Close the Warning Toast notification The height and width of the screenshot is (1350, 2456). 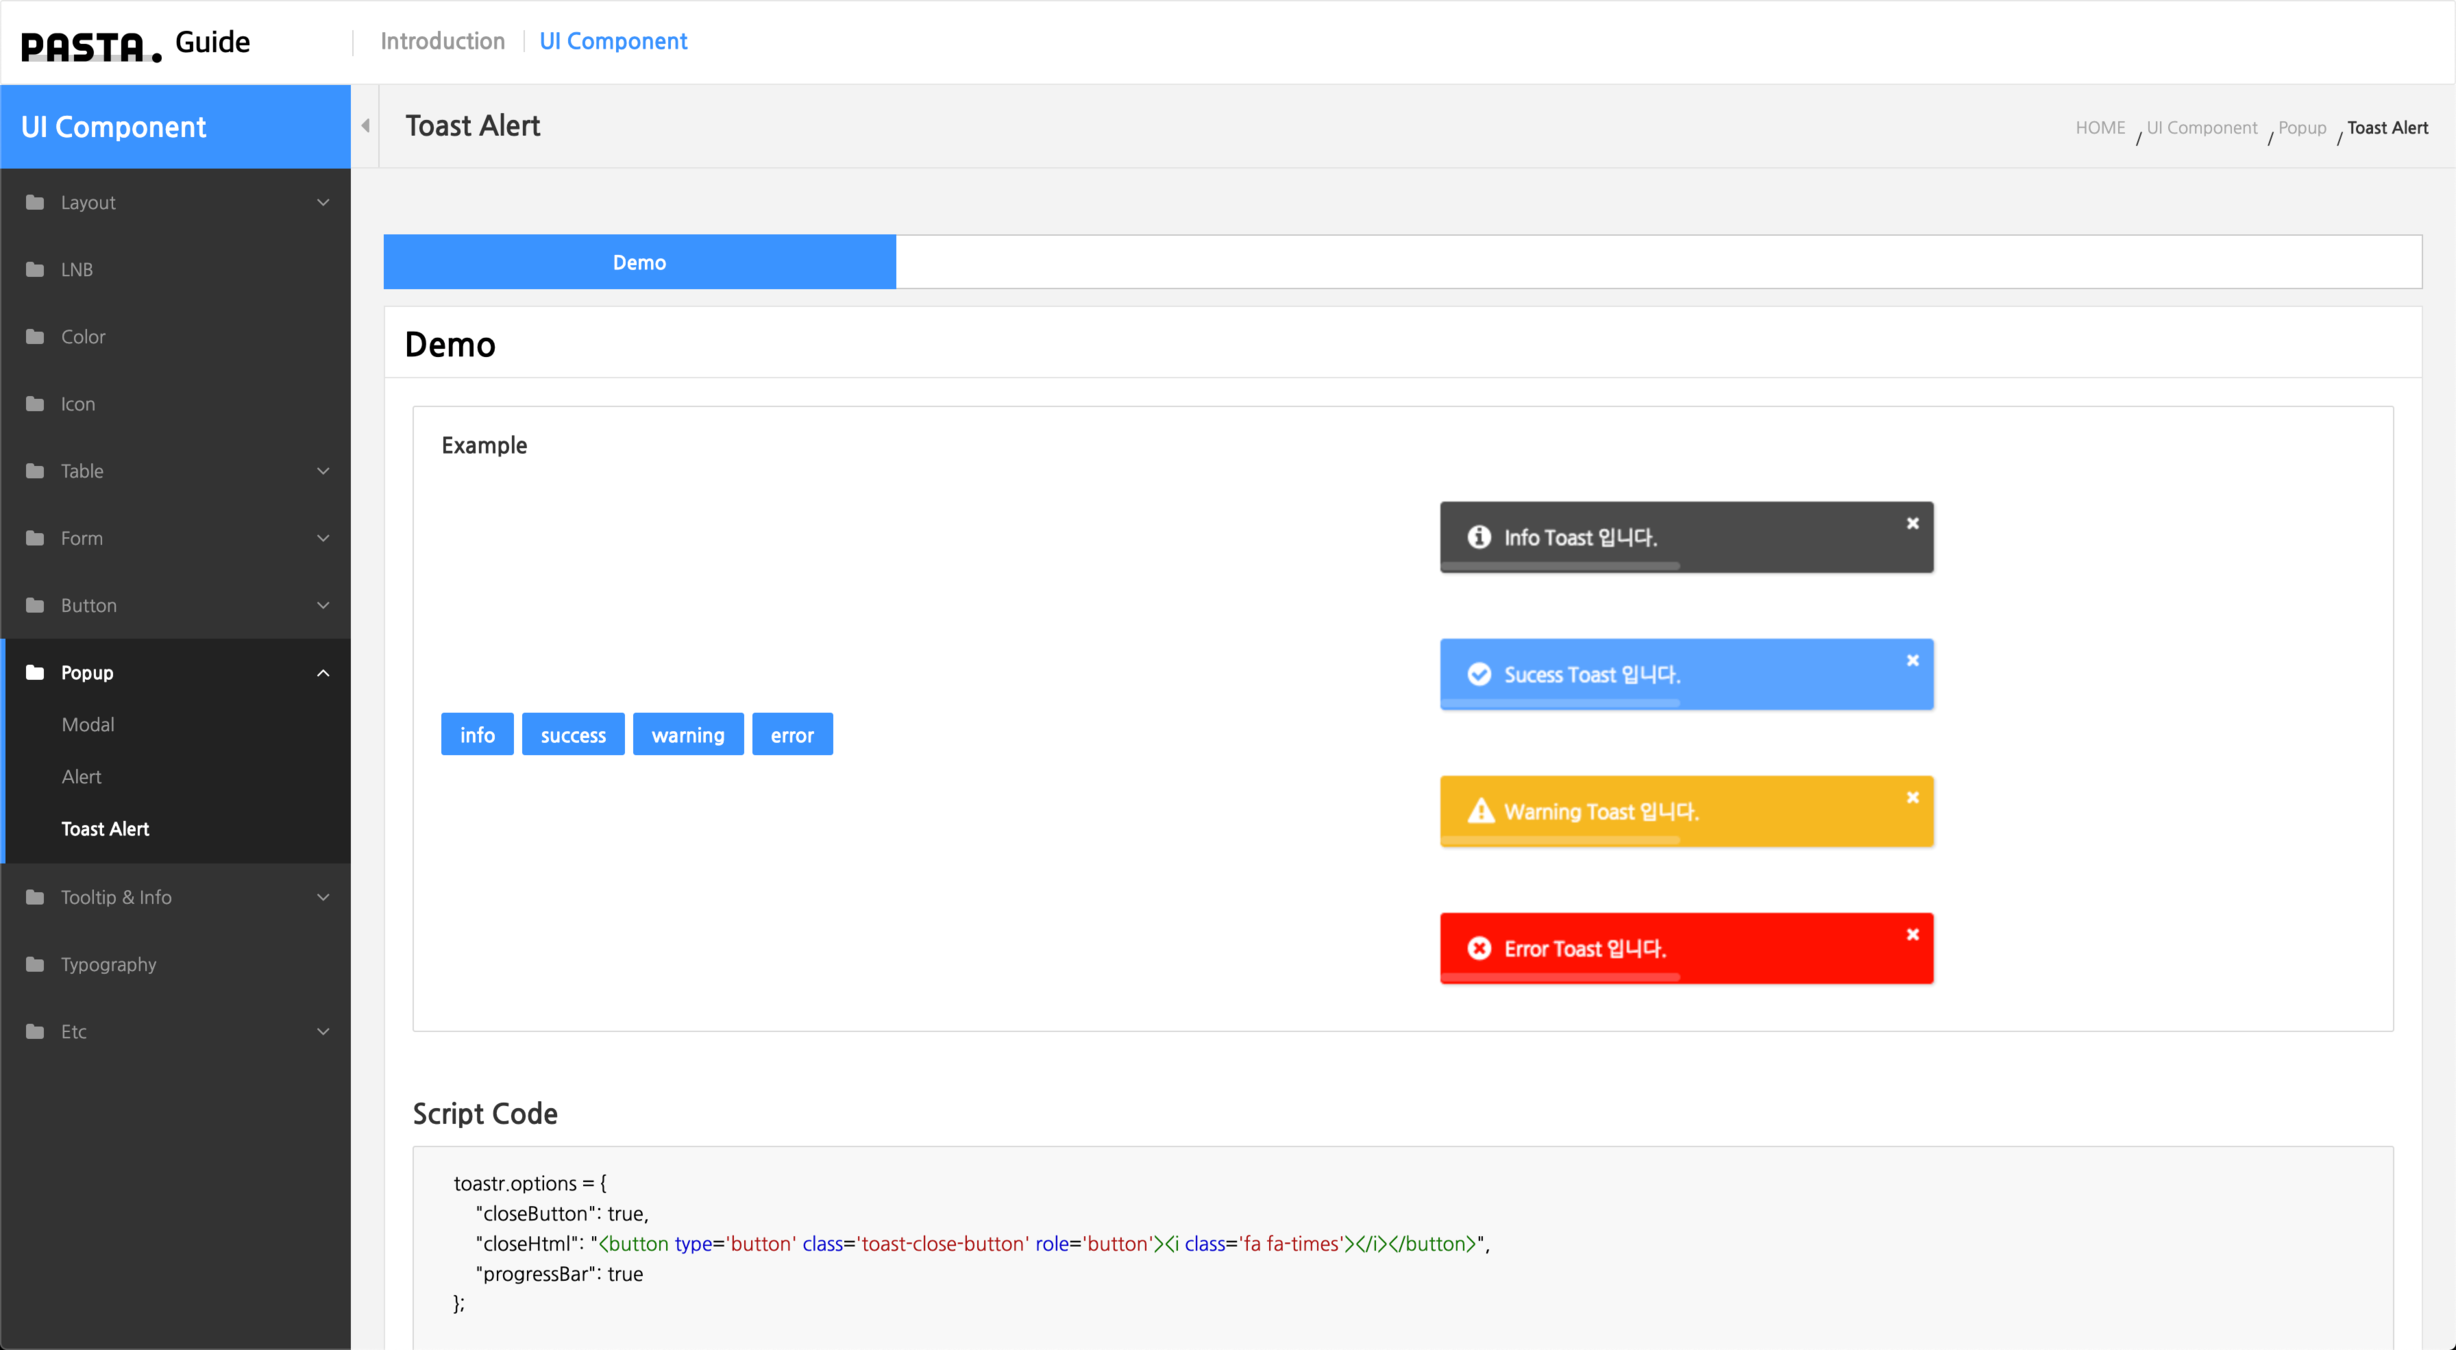[1912, 797]
